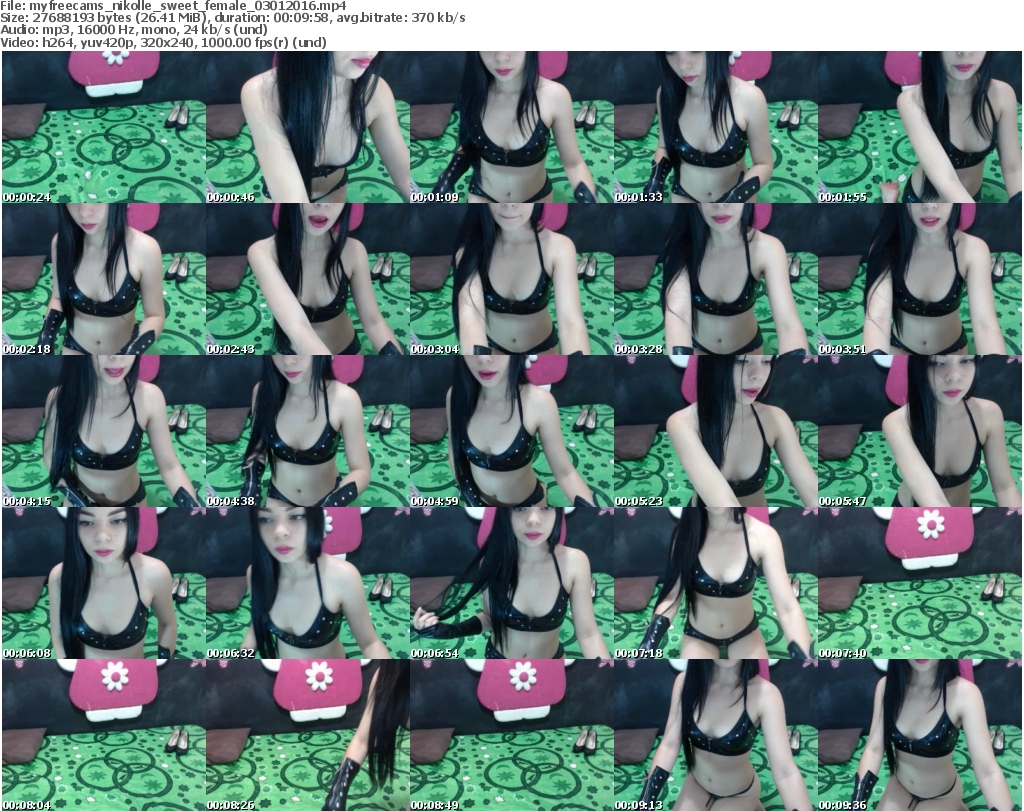Open the frame with timestamp 00:01:33
This screenshot has width=1024, height=811.
coord(716,127)
